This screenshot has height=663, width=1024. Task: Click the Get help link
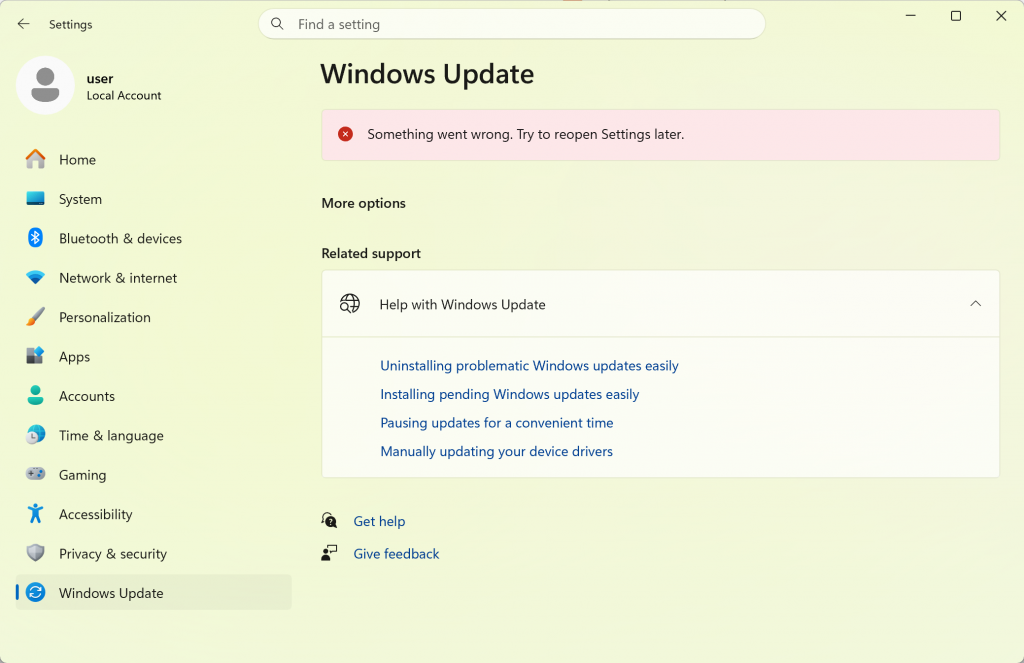tap(379, 521)
